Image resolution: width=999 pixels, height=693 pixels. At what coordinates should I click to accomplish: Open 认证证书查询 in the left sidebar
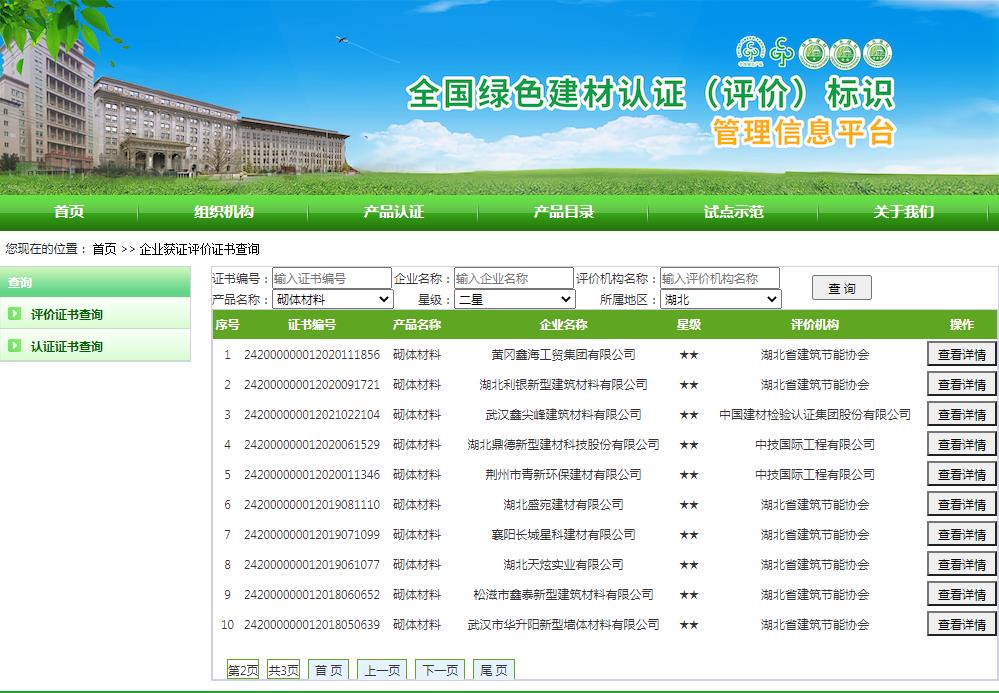click(66, 346)
